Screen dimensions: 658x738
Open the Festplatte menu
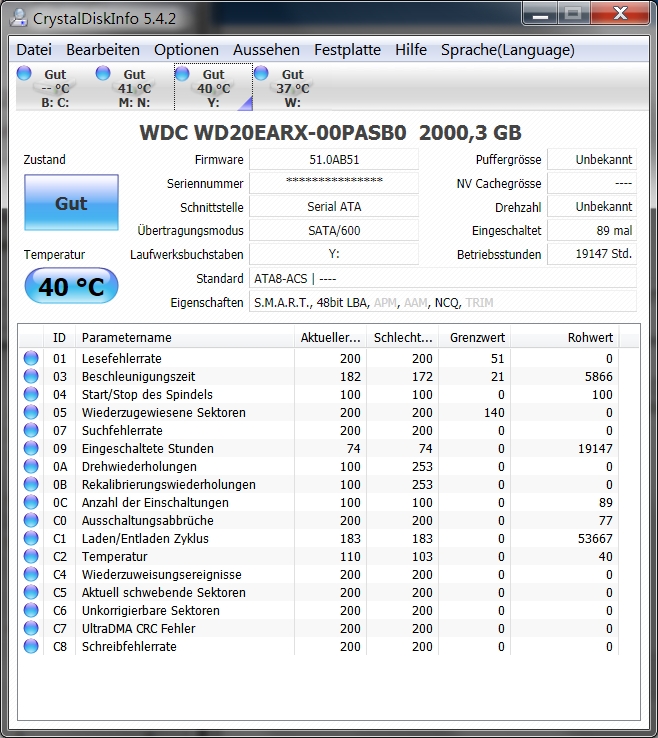click(x=347, y=50)
